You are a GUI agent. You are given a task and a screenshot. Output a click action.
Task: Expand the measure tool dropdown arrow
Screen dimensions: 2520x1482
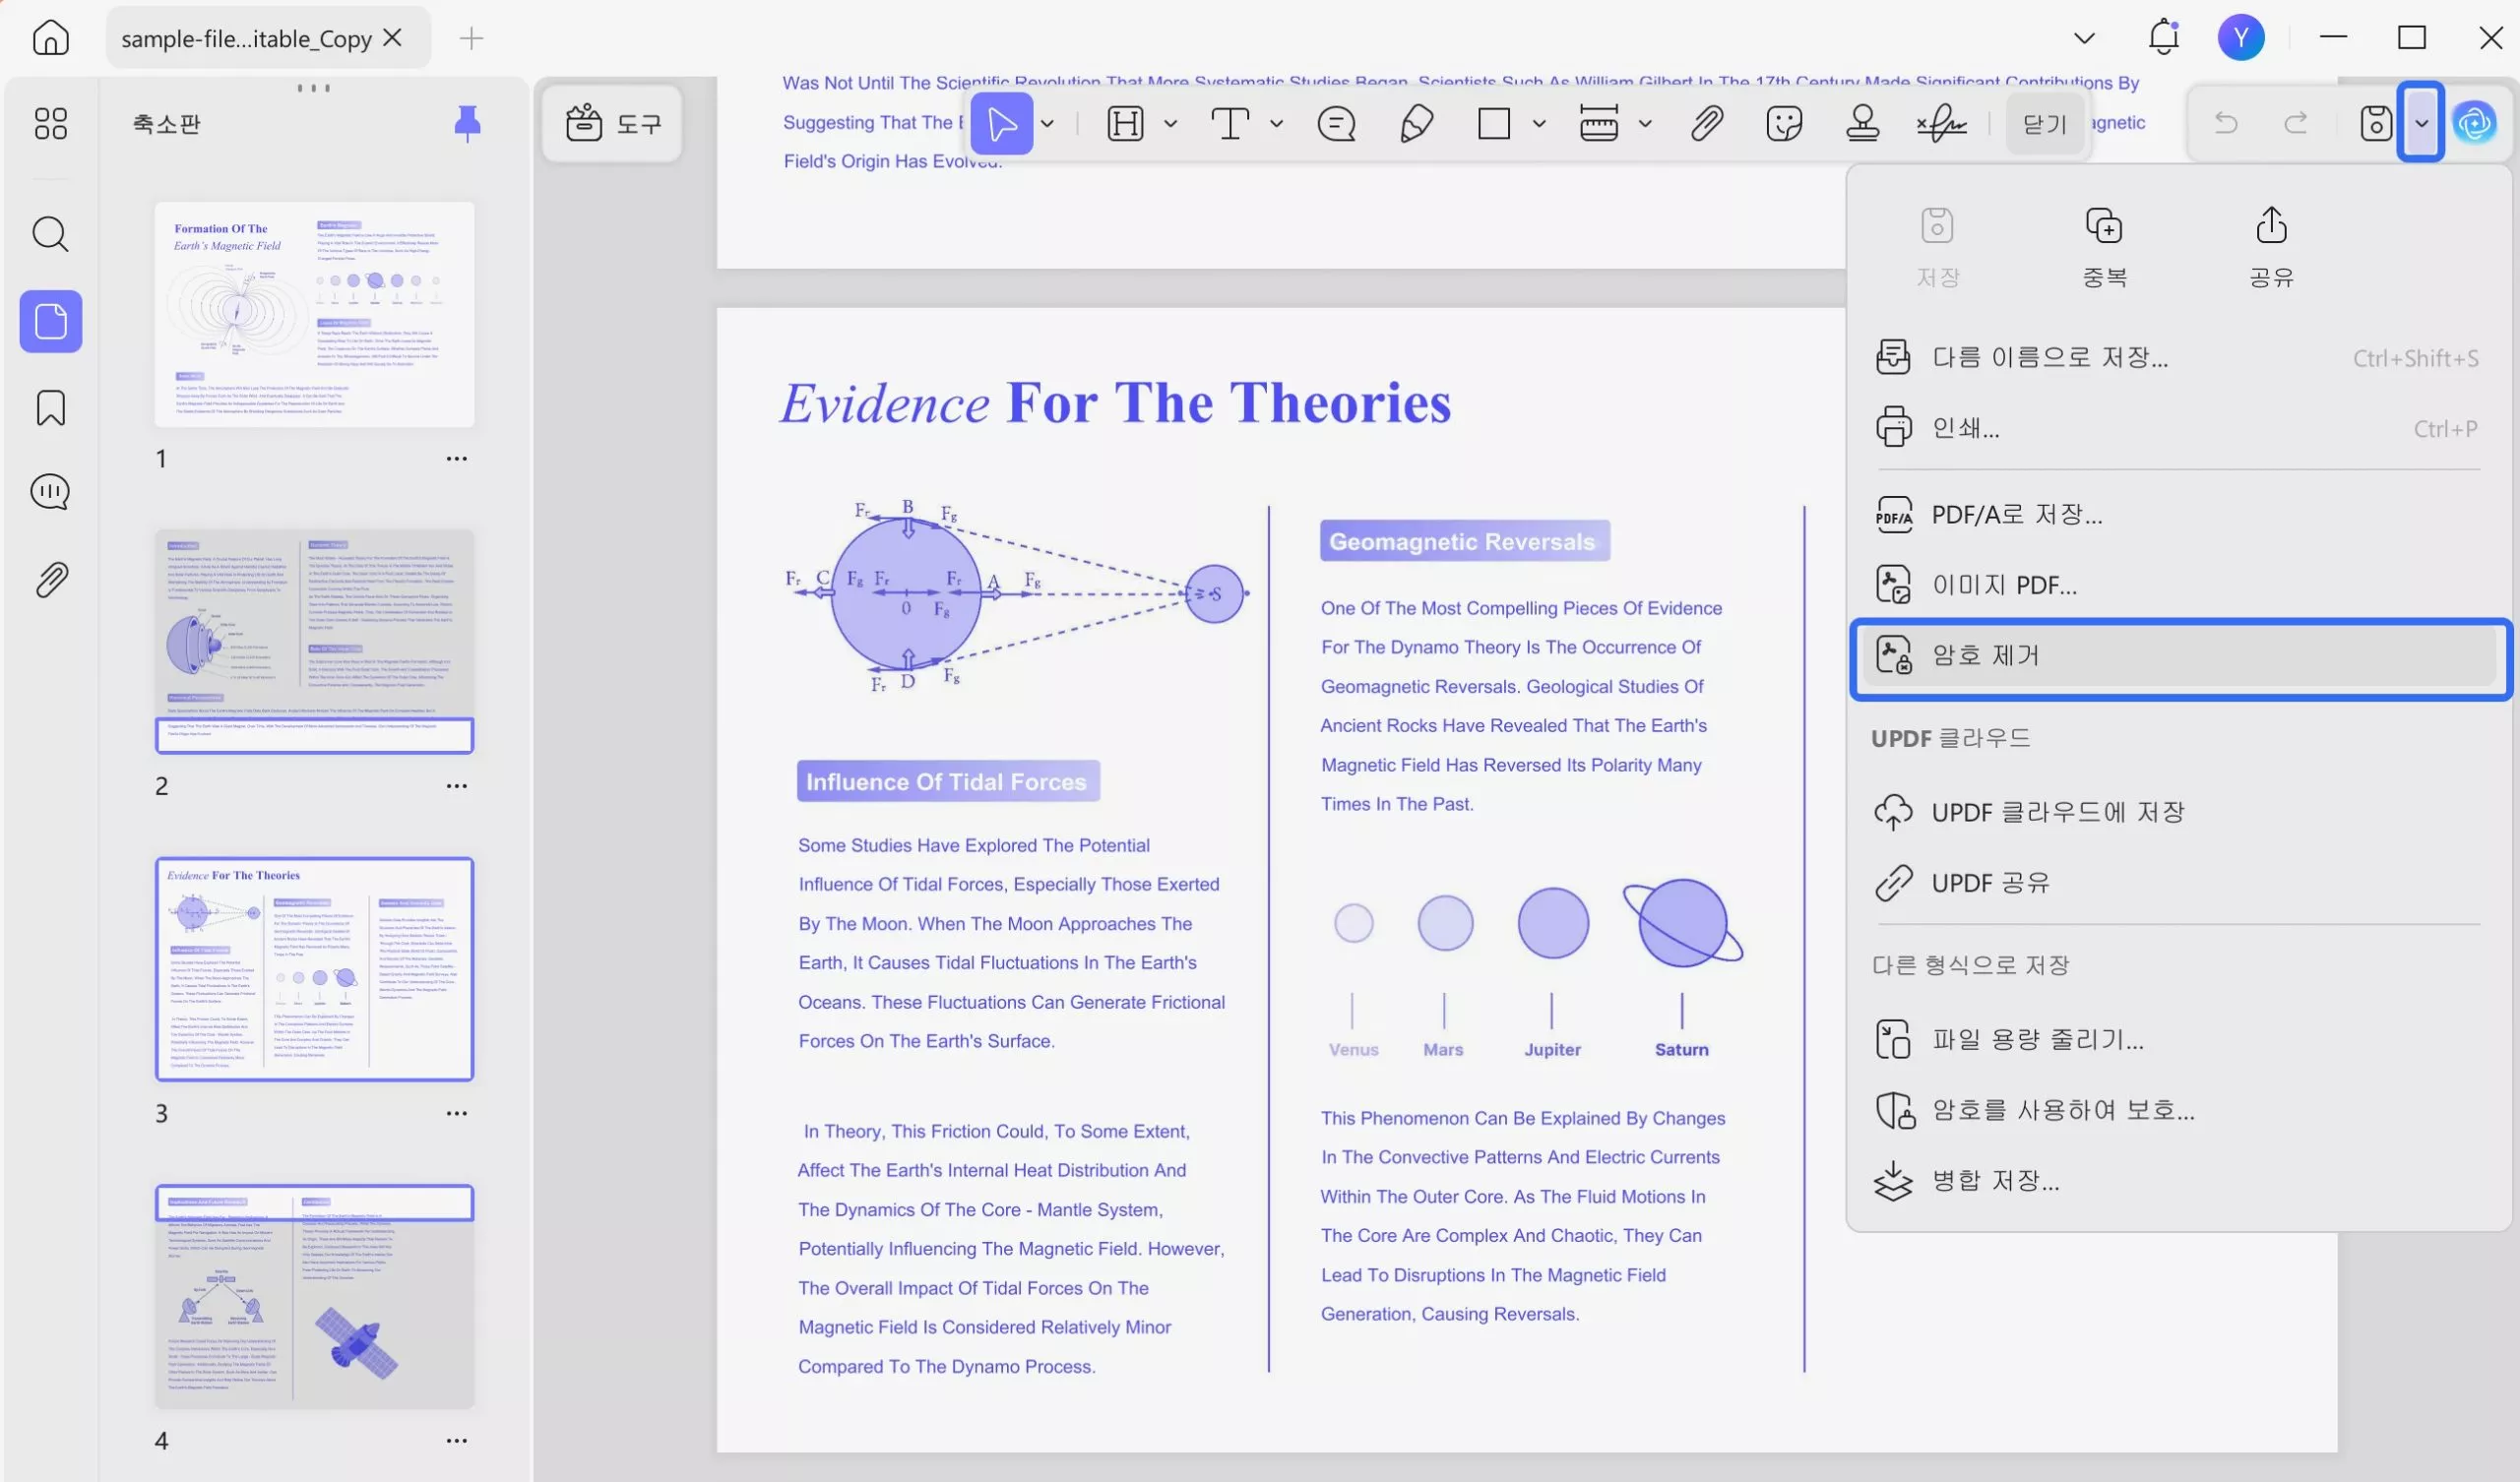point(1645,124)
